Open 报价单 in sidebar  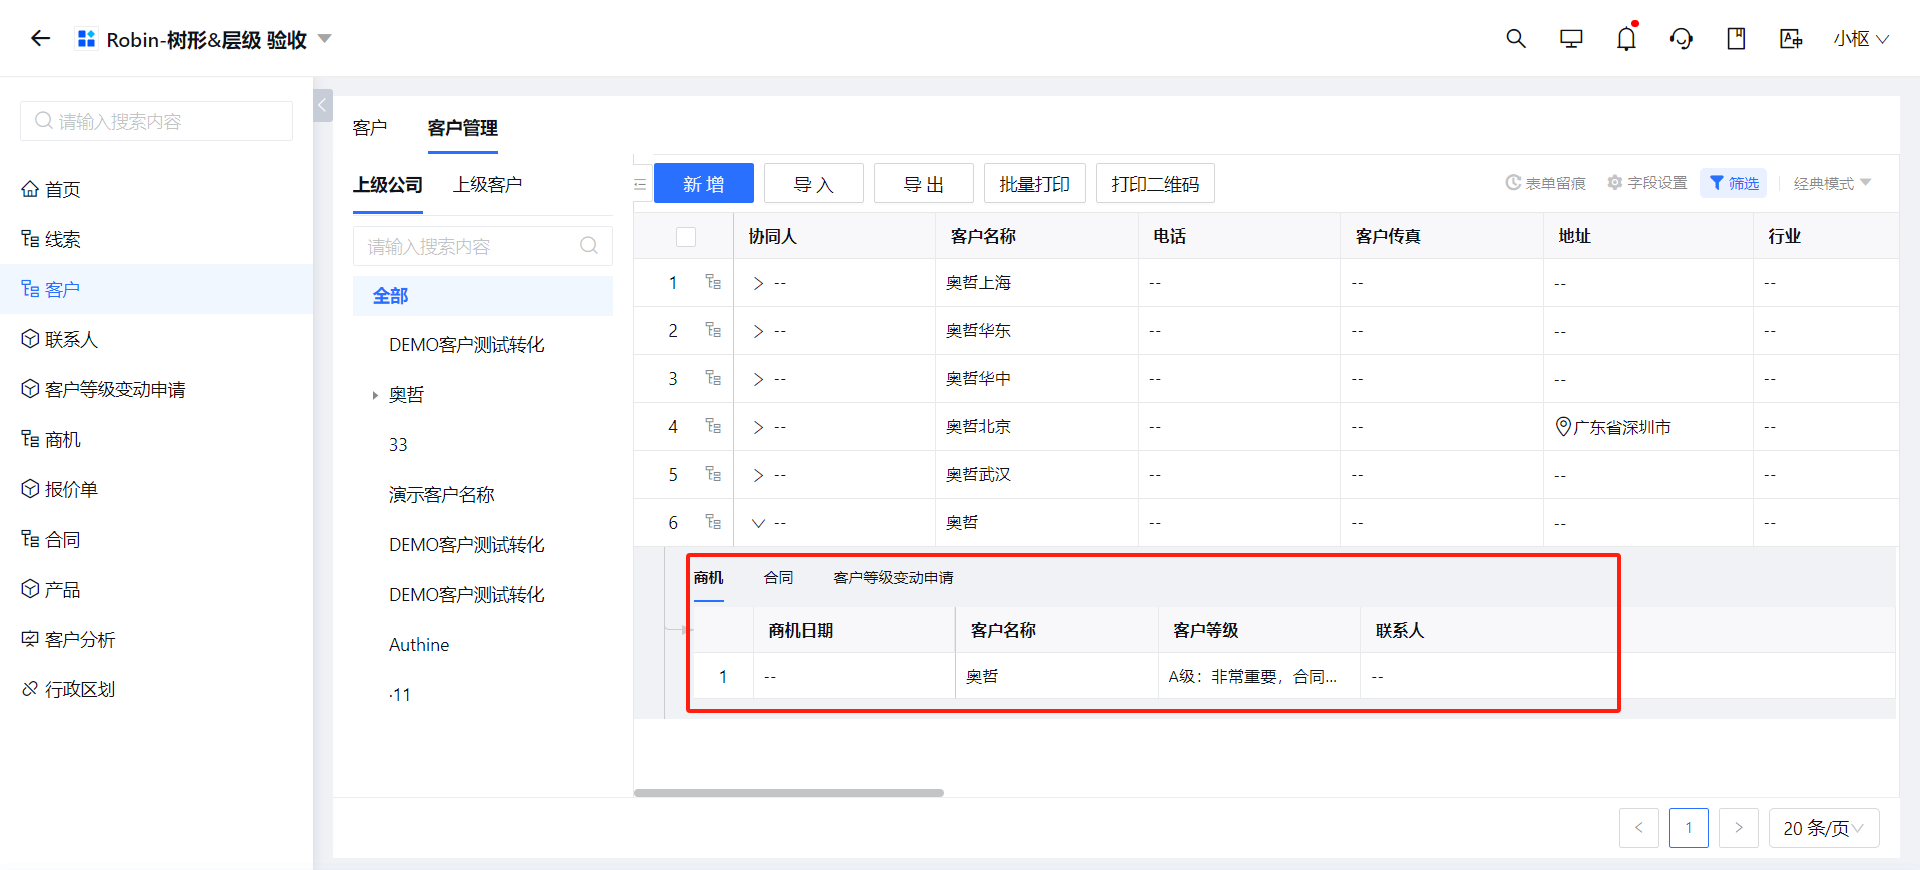(x=156, y=489)
